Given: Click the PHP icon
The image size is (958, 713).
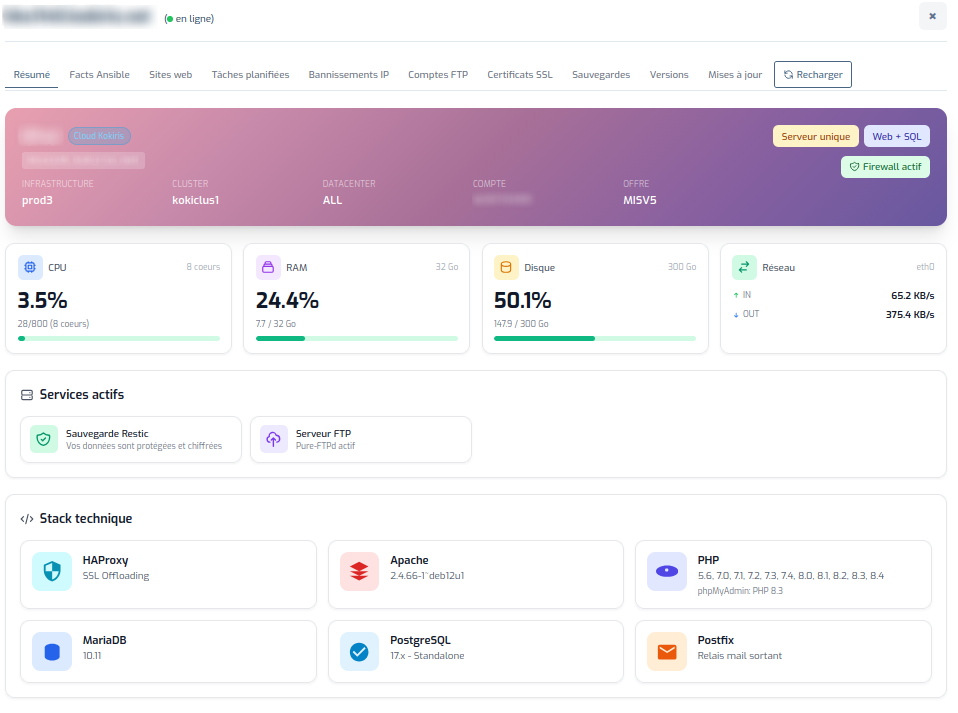Looking at the screenshot, I should pos(666,571).
